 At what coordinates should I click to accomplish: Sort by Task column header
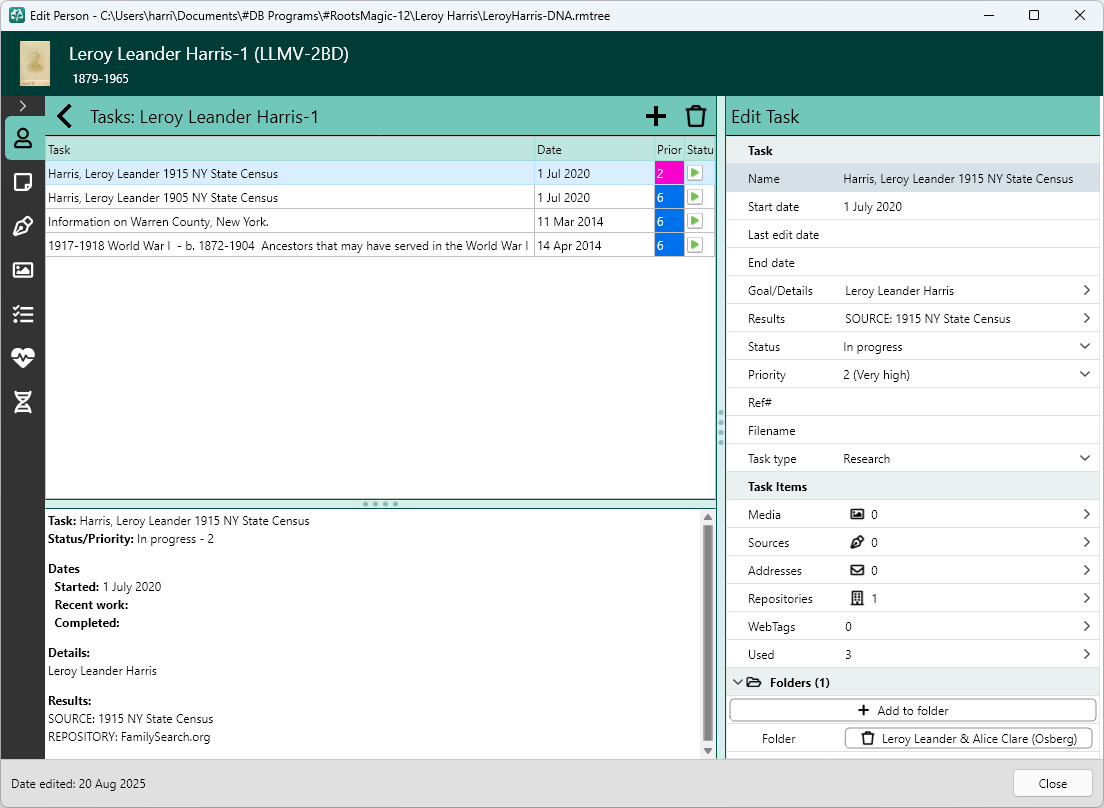coord(289,149)
